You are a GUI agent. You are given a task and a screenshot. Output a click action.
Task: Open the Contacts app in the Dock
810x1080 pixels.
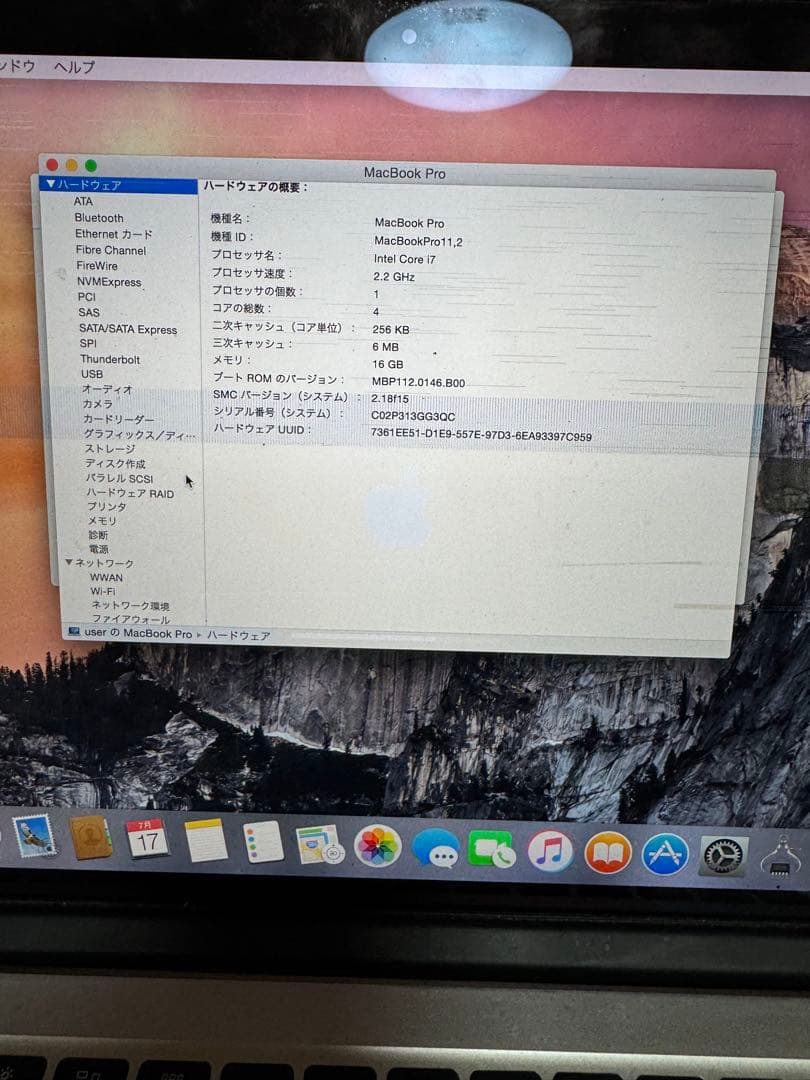pos(90,837)
